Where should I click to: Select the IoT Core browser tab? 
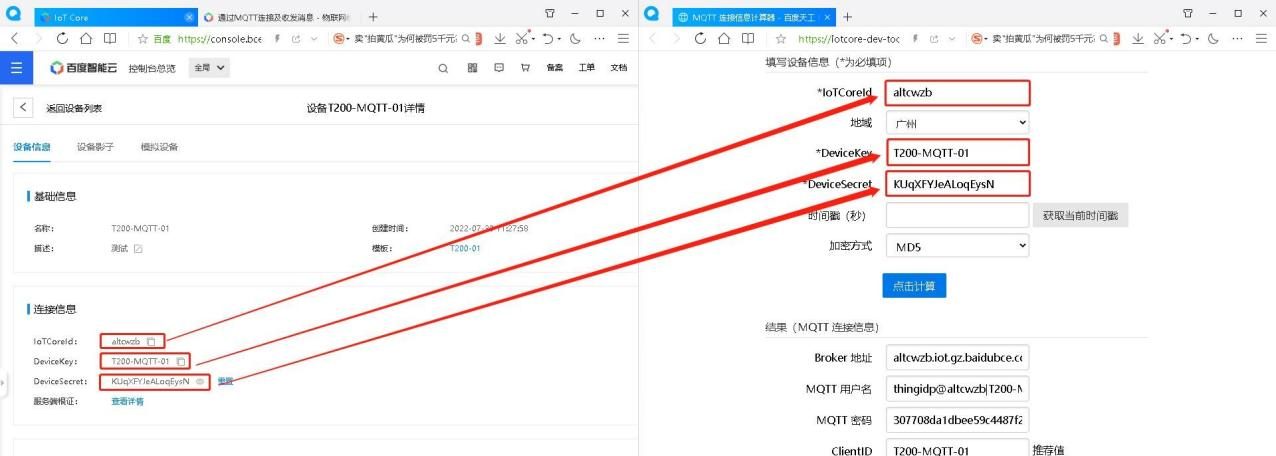tap(115, 17)
